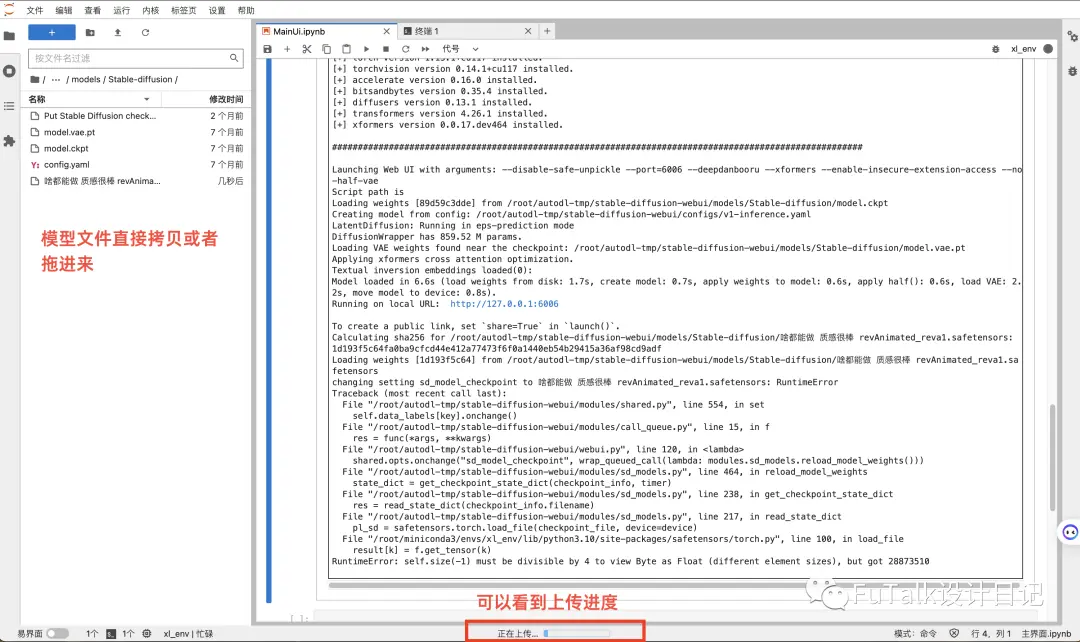Click the upload progress bar in status bar
1080x642 pixels.
(x=577, y=634)
